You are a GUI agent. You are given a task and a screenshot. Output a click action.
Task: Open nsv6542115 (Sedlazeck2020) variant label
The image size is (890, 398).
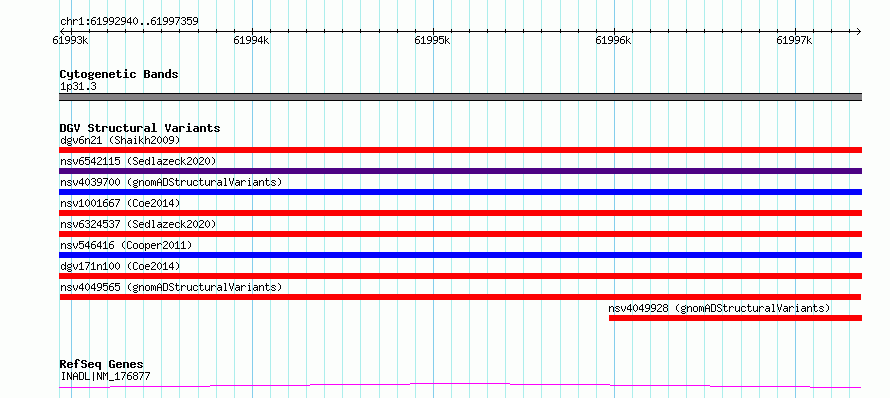pos(138,161)
